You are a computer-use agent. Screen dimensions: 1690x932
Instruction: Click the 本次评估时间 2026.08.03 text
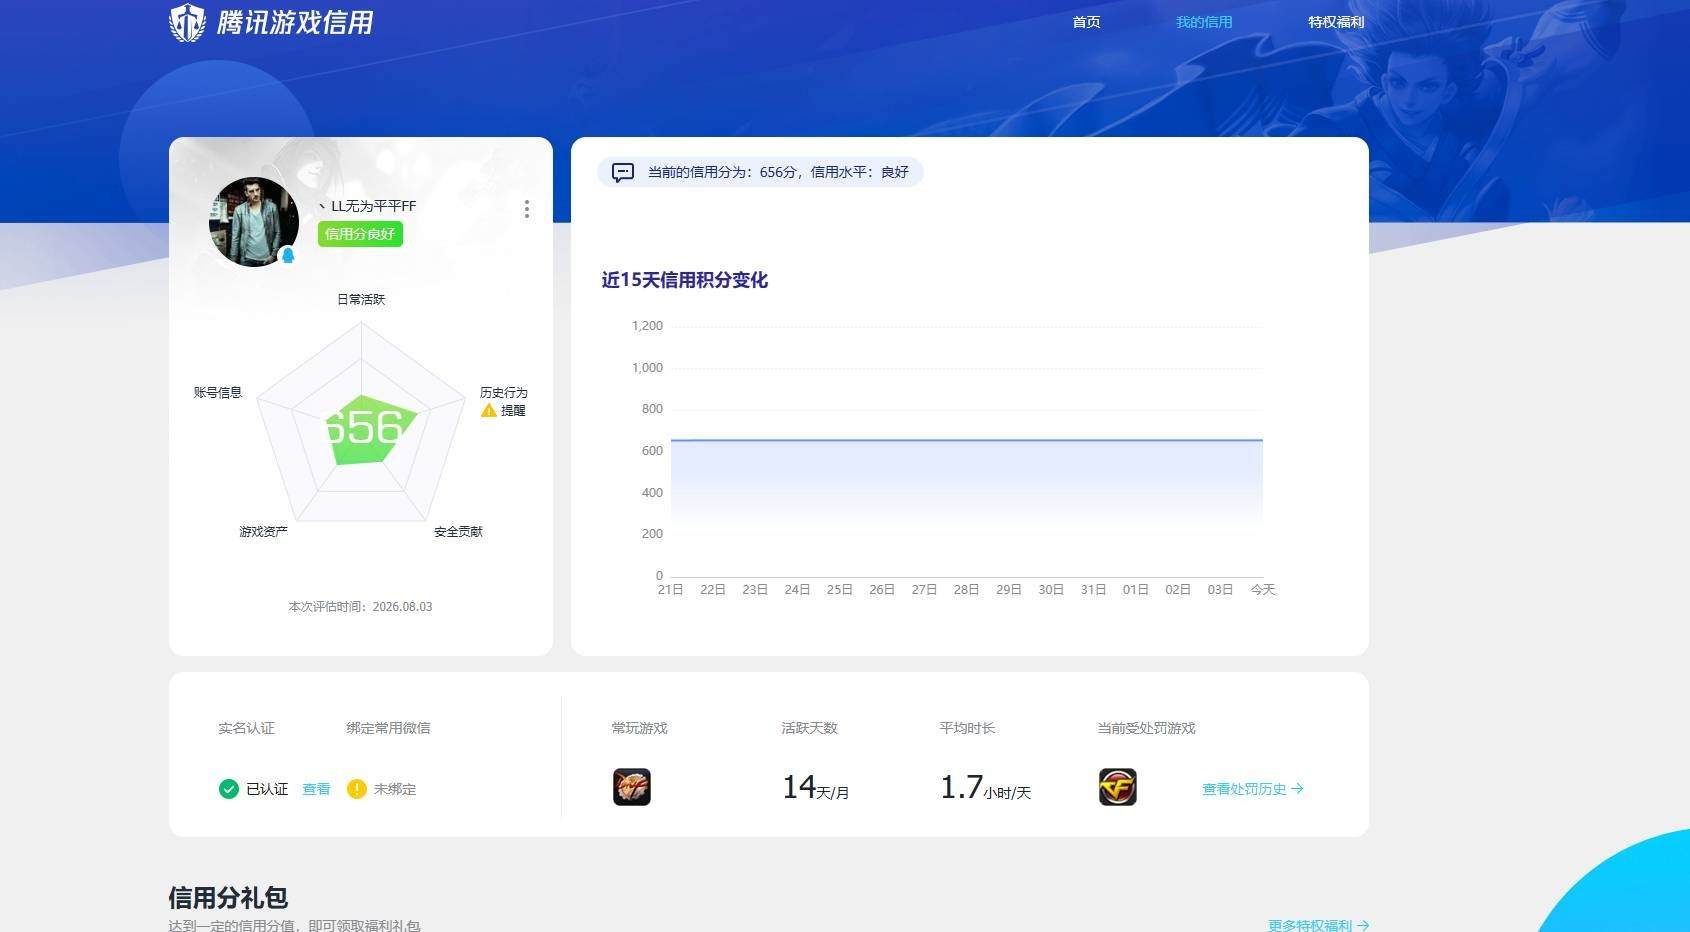360,607
